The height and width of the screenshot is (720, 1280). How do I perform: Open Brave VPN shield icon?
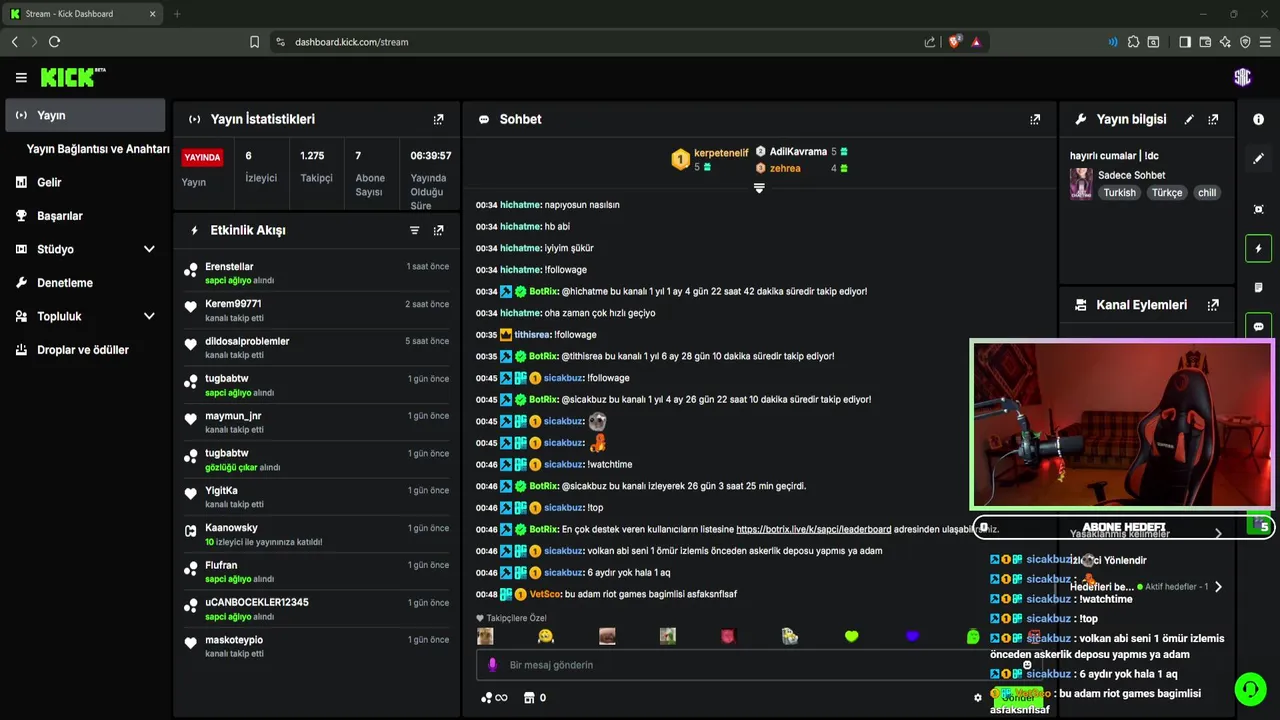(x=1245, y=42)
